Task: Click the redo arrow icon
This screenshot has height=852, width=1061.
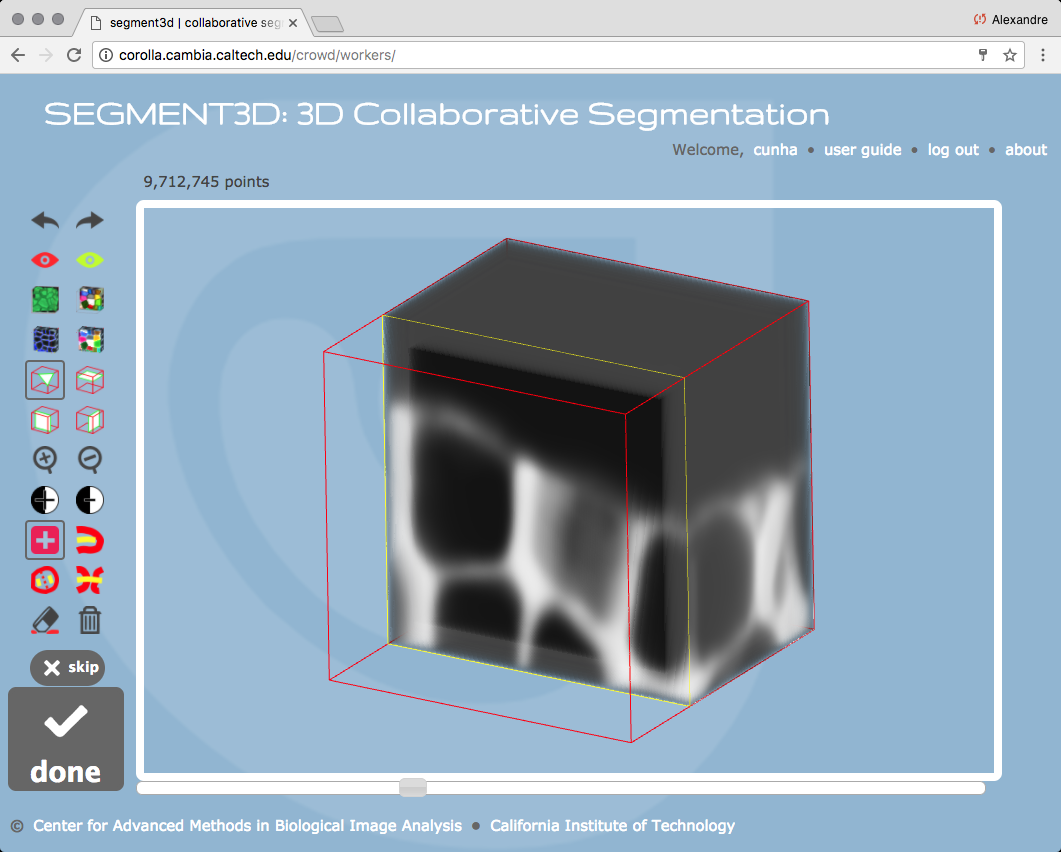Action: click(x=90, y=220)
